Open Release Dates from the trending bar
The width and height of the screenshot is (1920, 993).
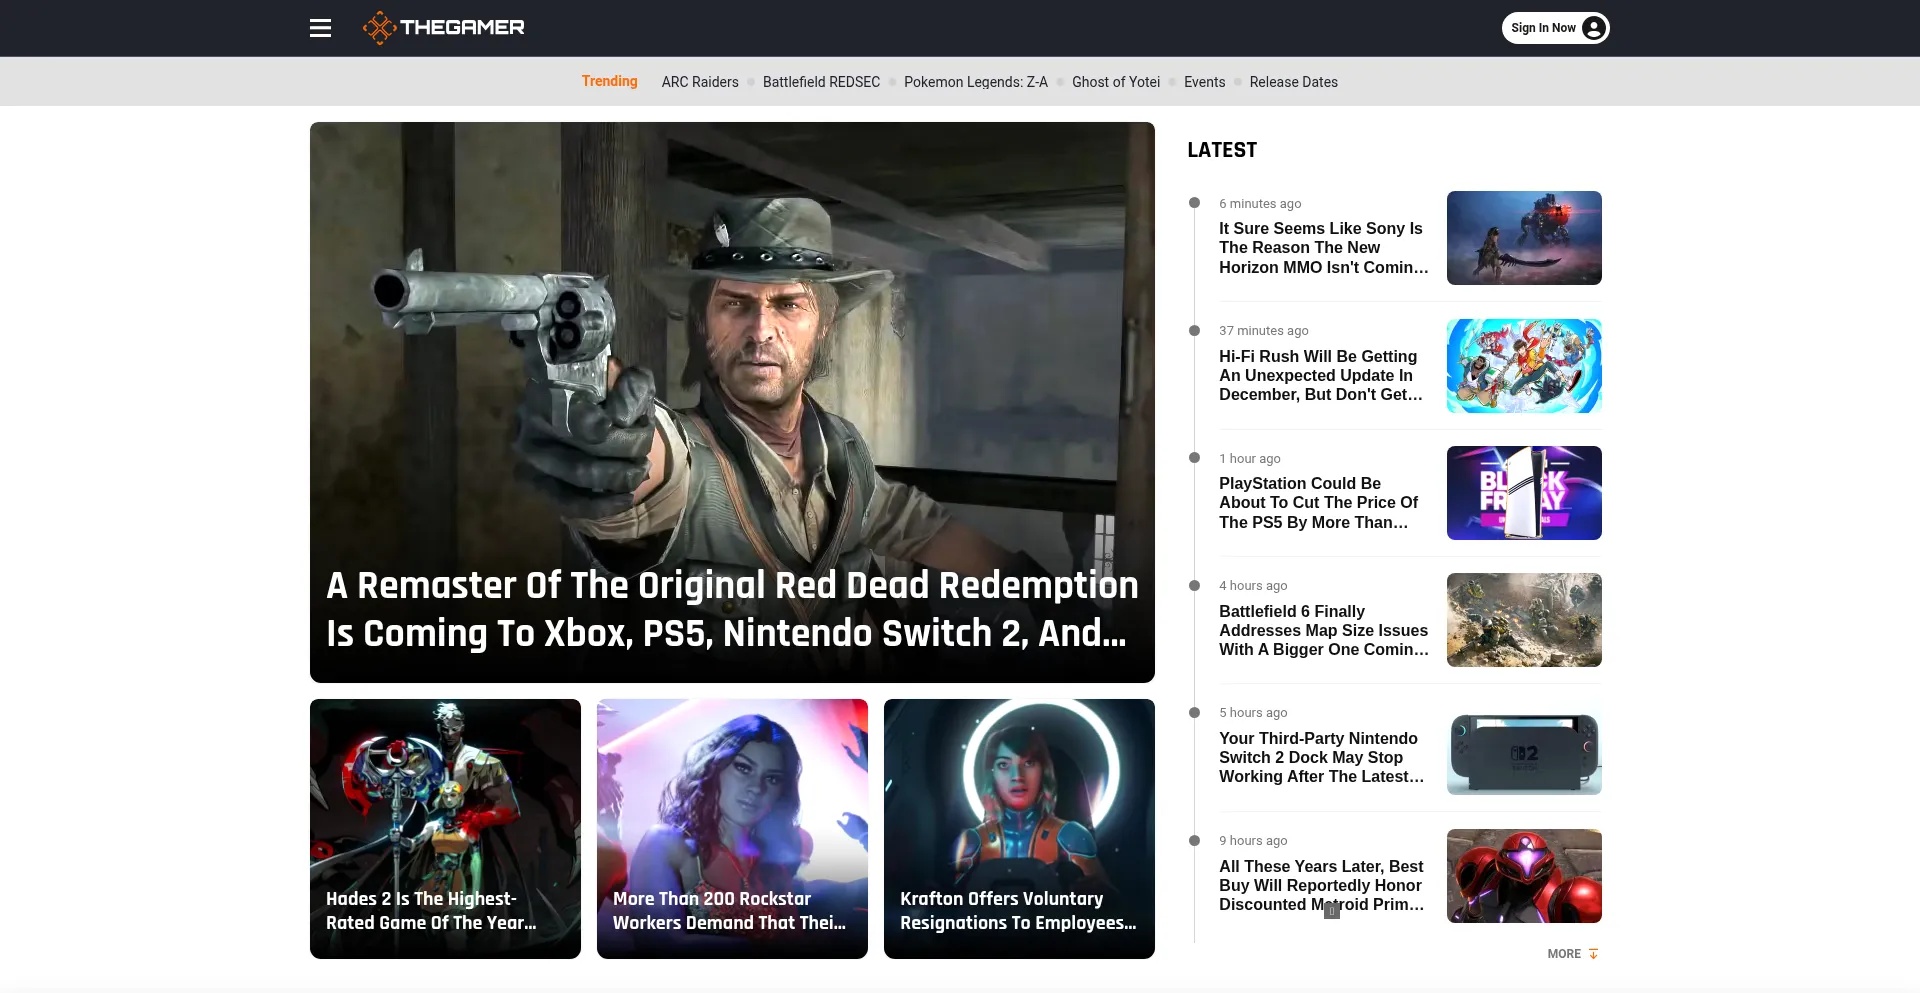[x=1293, y=82]
